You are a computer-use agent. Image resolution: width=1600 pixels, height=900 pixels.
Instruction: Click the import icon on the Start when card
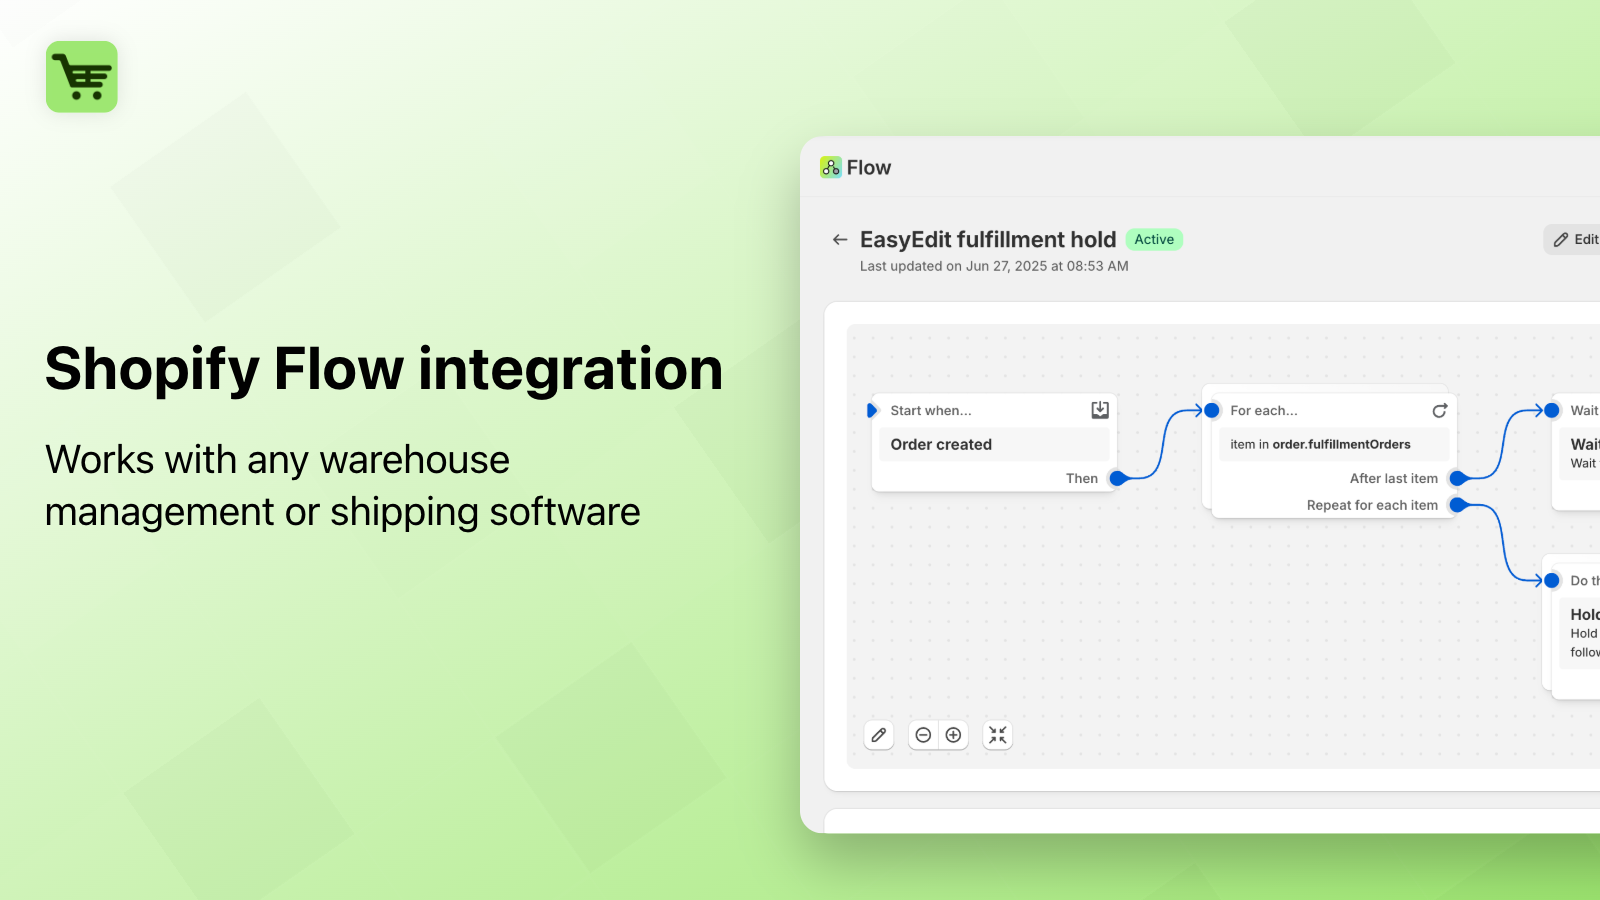point(1100,409)
